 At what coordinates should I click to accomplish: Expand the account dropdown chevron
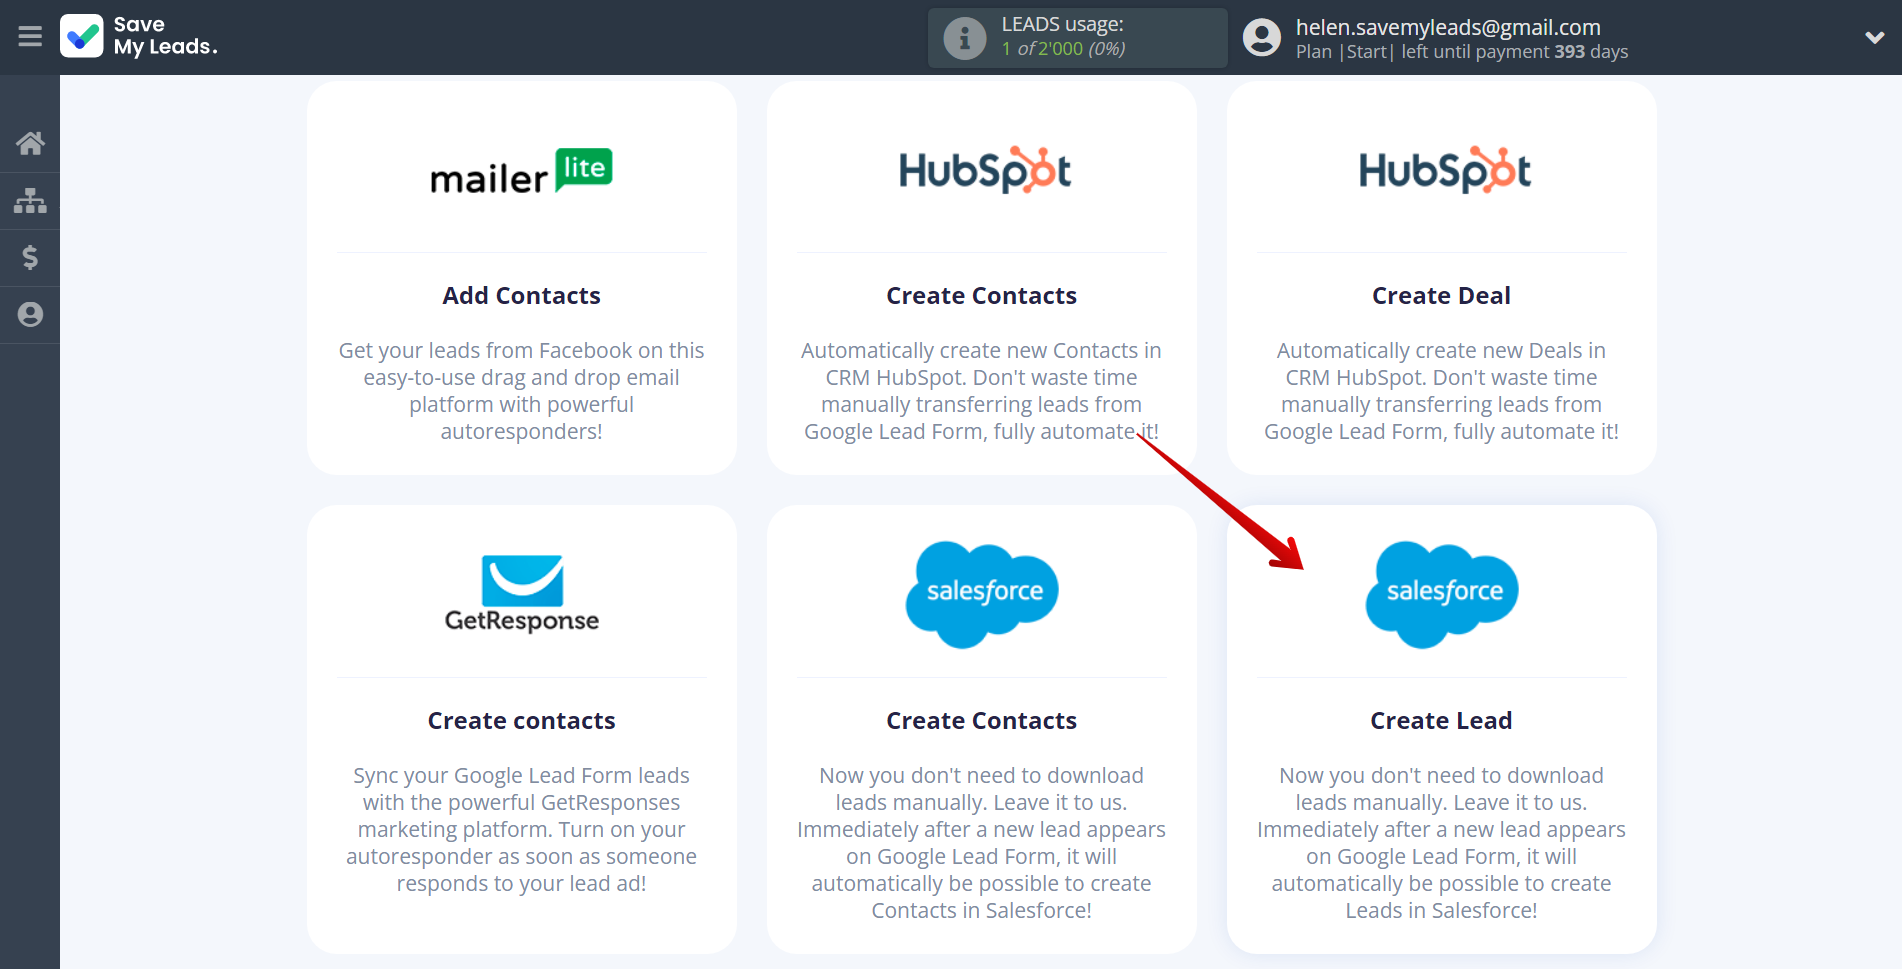1875,38
